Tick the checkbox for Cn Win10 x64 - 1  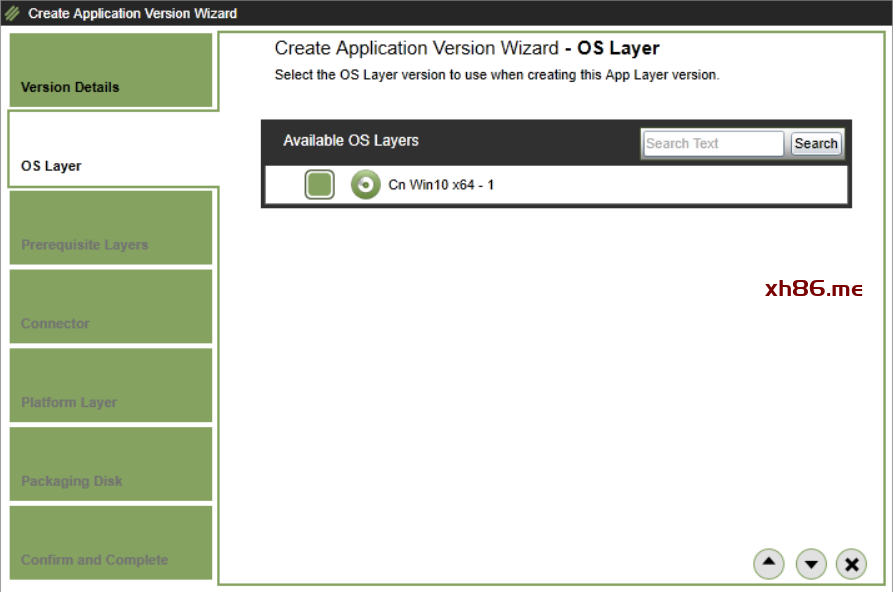click(x=319, y=185)
